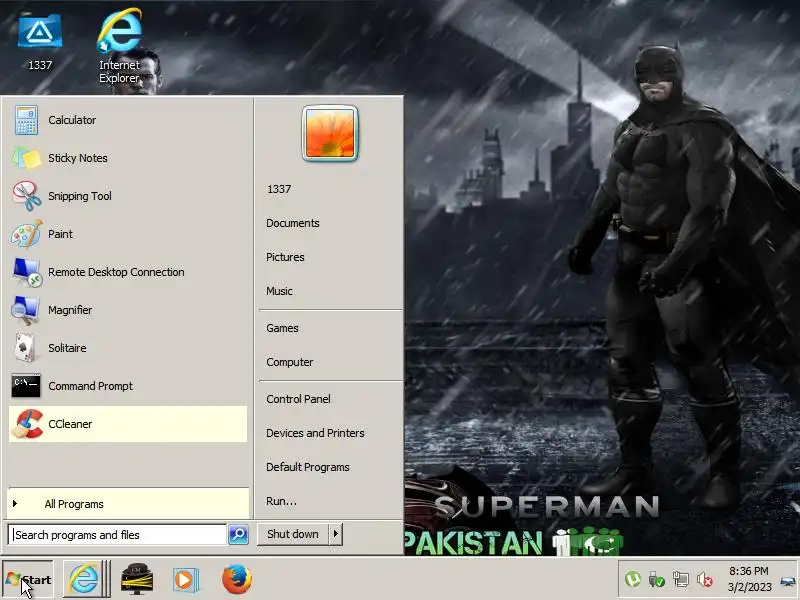Image resolution: width=800 pixels, height=600 pixels.
Task: Click the Remote Desktop Connection label
Action: coord(116,272)
